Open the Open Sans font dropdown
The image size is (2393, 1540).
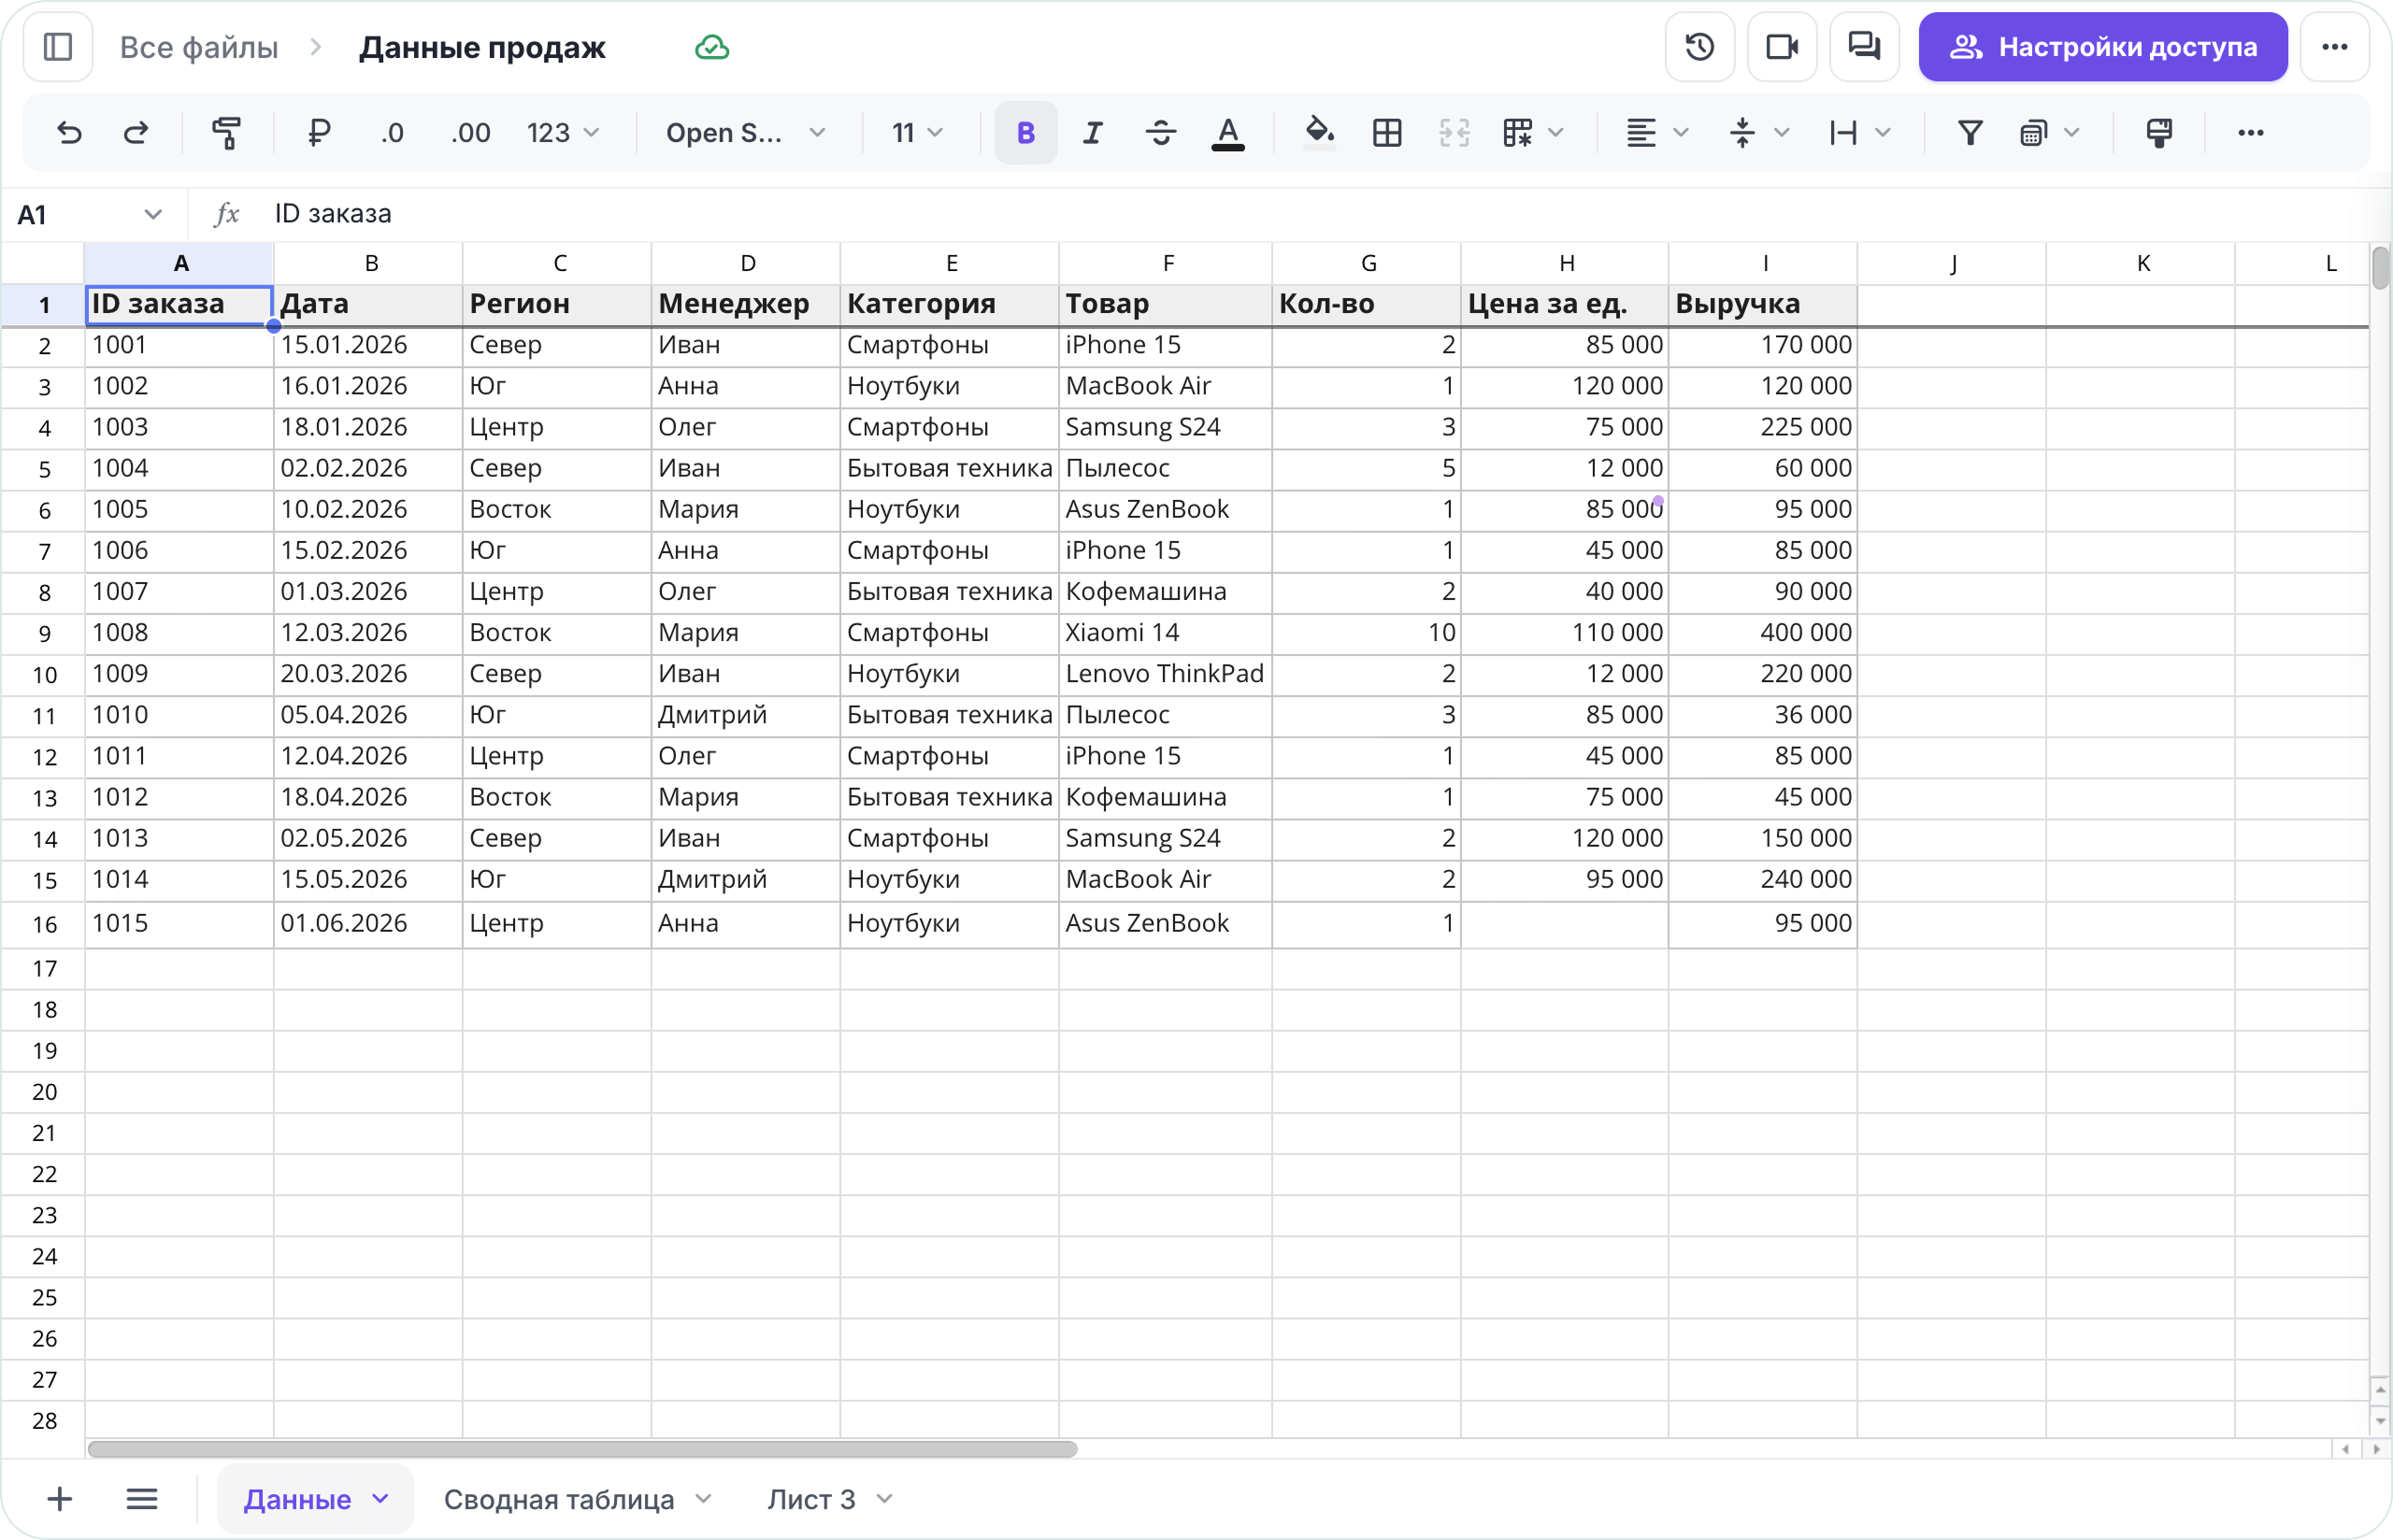click(x=746, y=133)
